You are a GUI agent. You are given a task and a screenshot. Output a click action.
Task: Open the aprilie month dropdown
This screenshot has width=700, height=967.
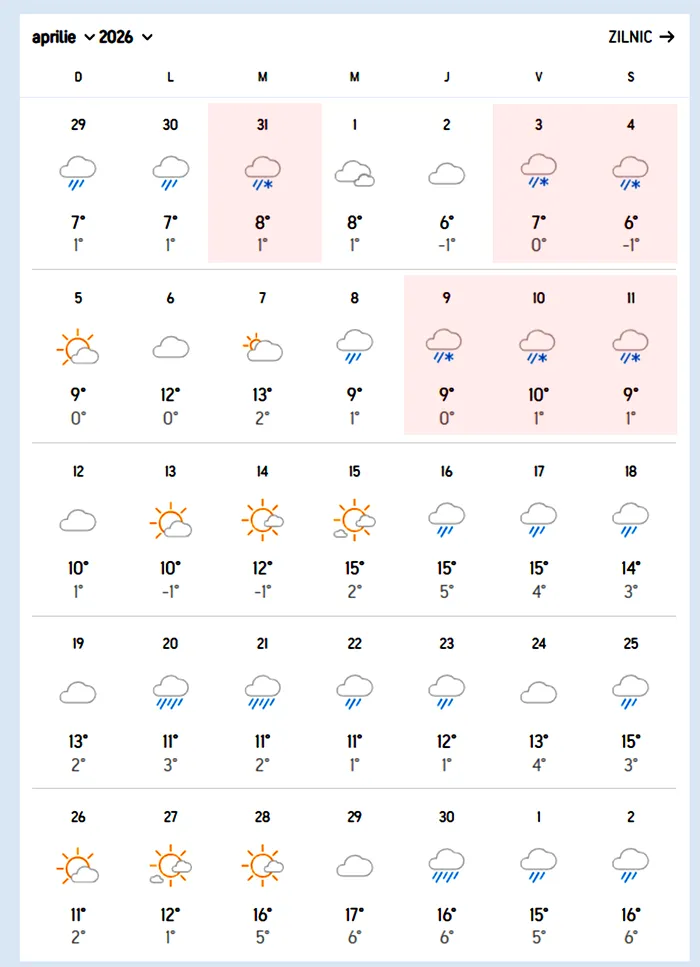pos(63,37)
